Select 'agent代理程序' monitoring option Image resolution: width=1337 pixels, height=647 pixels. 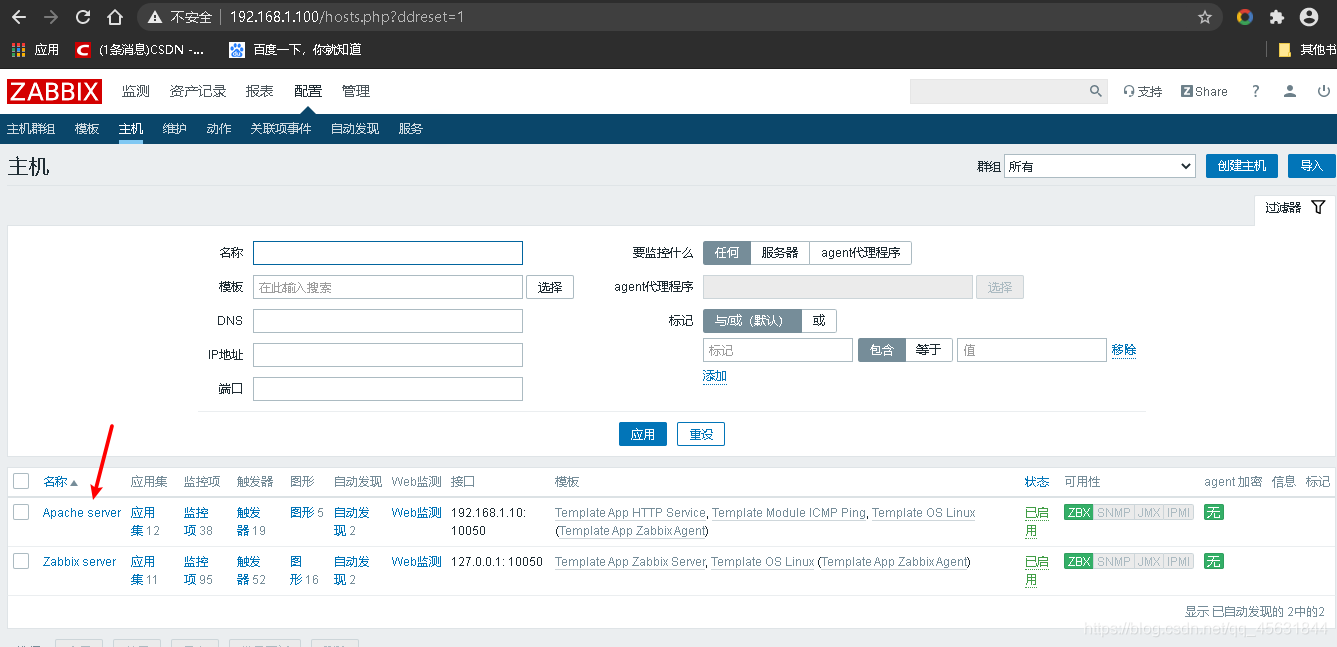pyautogui.click(x=860, y=253)
